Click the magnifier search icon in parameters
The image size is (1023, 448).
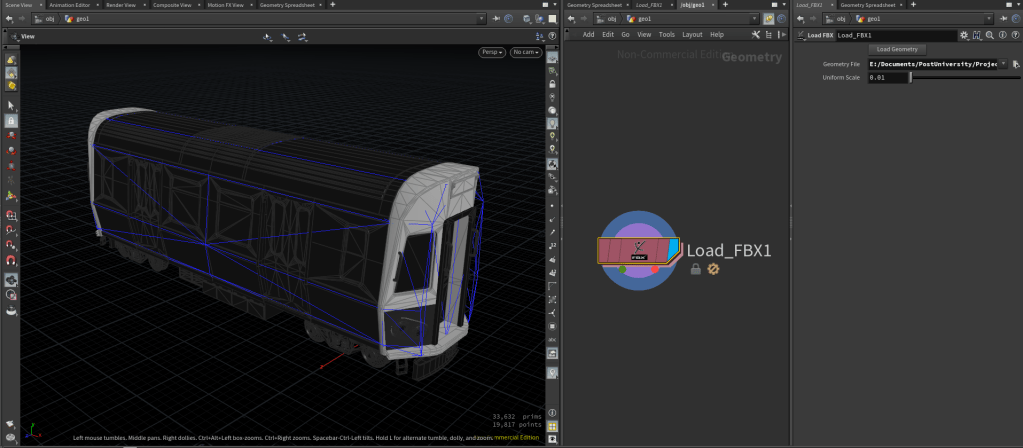988,35
